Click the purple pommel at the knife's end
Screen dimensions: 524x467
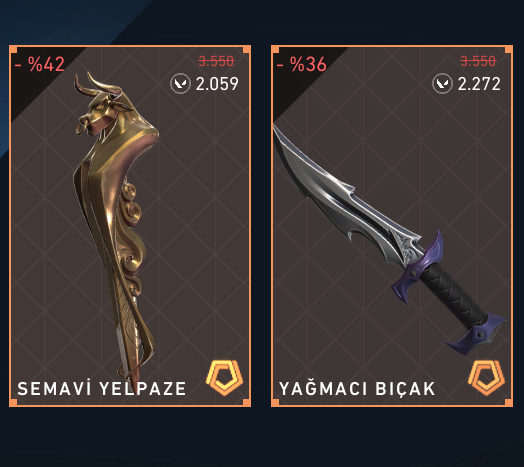pyautogui.click(x=476, y=334)
